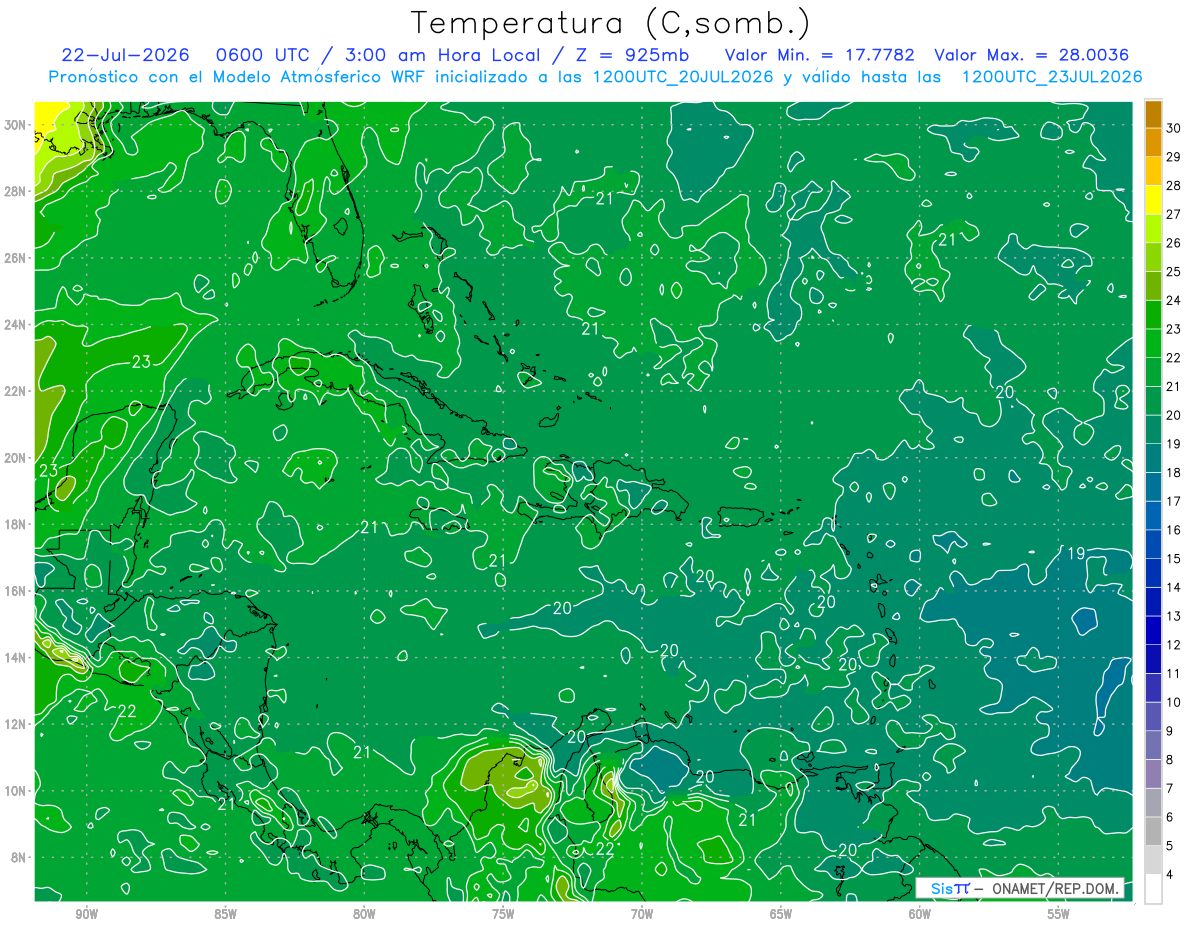
Task: Click the '19' contour label on the map
Action: [x=1076, y=553]
